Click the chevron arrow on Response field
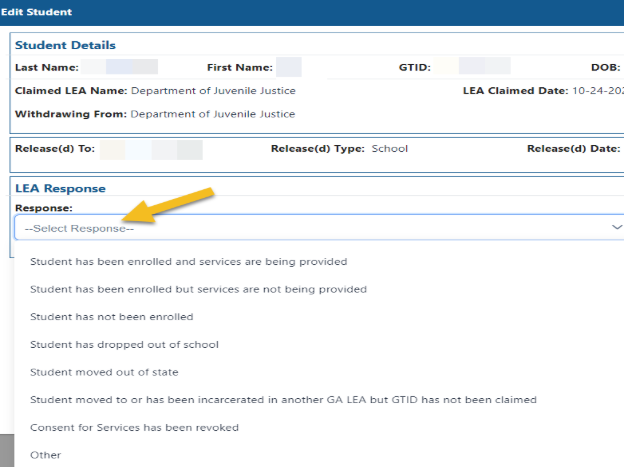Screen dimensions: 624x467 coord(616,228)
